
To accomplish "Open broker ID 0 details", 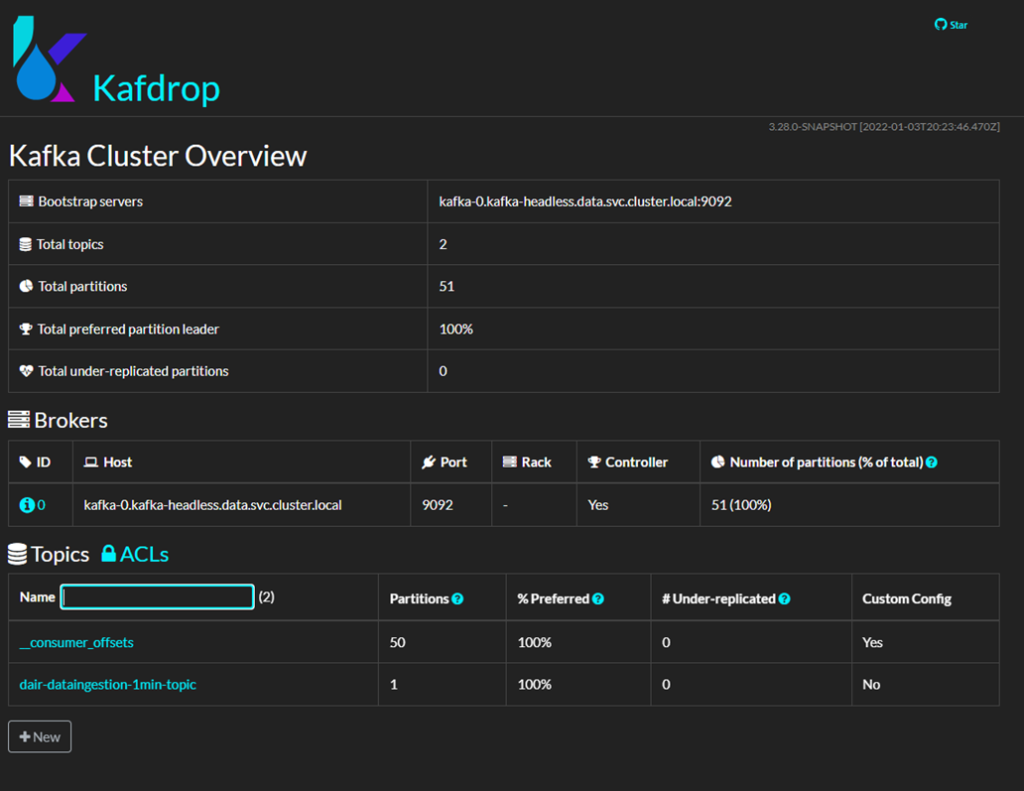I will tap(41, 505).
